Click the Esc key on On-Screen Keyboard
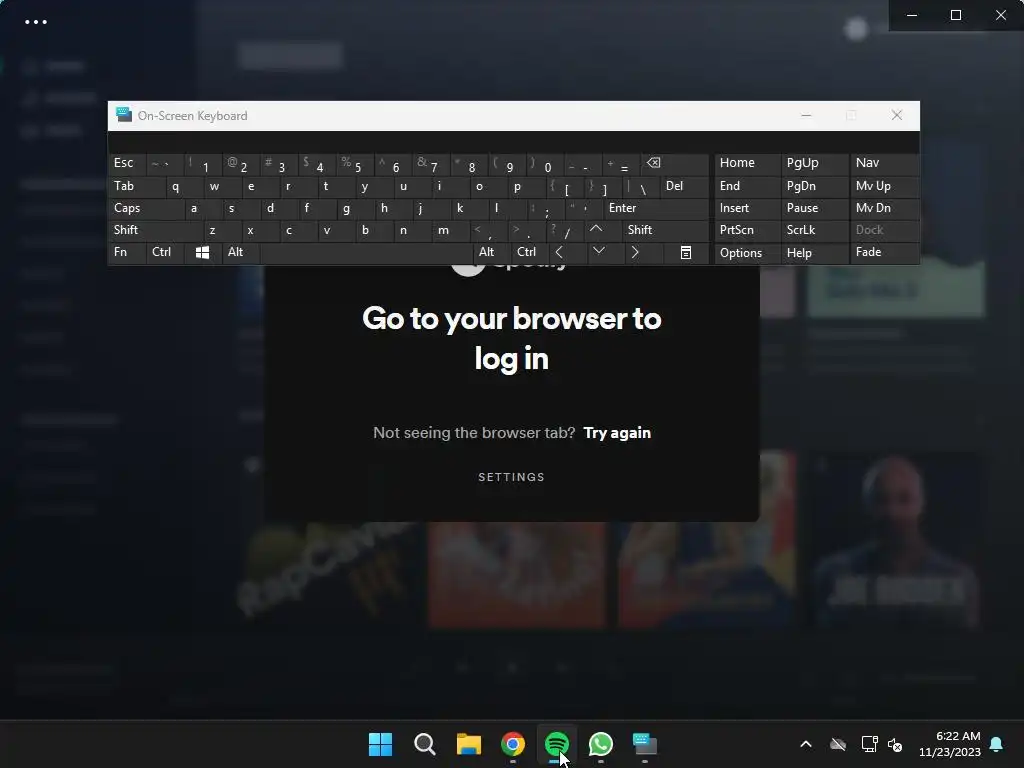 pos(127,163)
